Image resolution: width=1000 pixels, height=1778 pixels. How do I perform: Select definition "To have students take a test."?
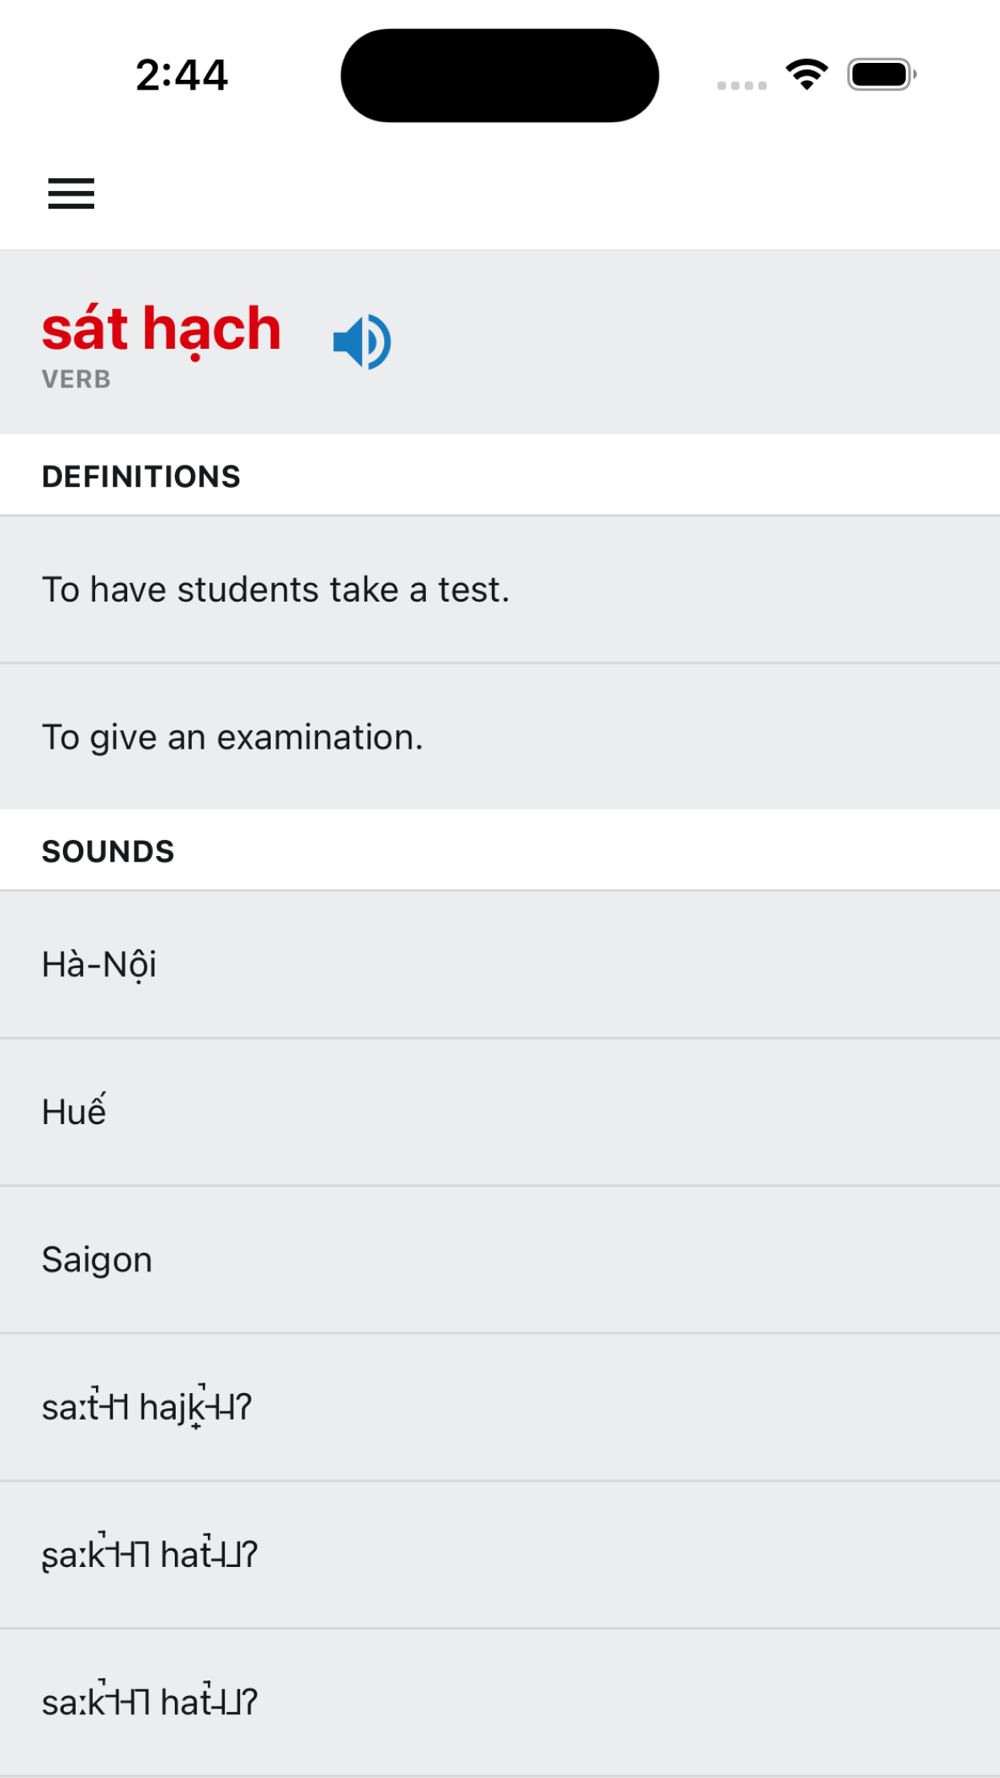276,590
